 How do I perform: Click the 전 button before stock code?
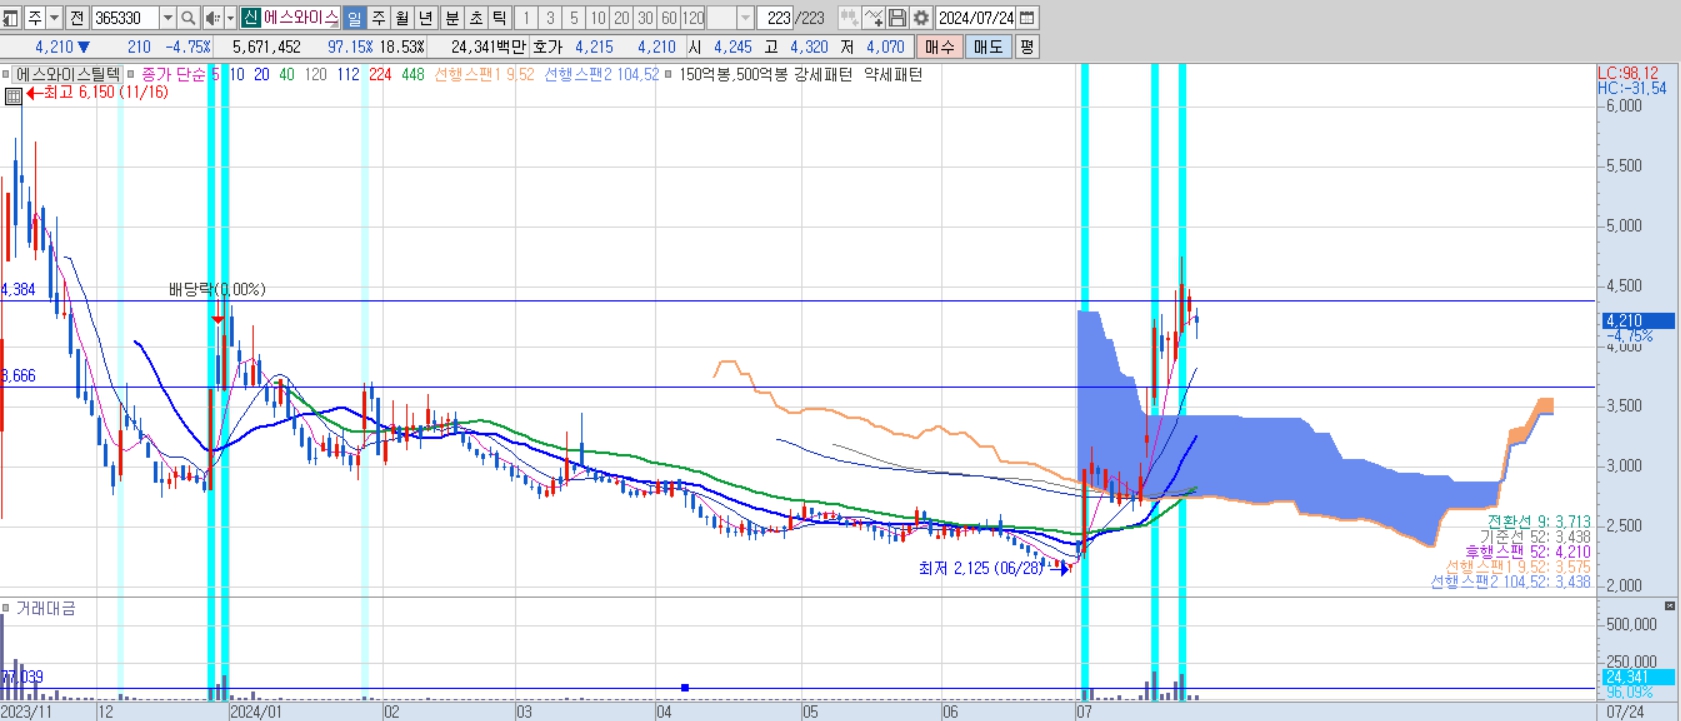pos(77,18)
